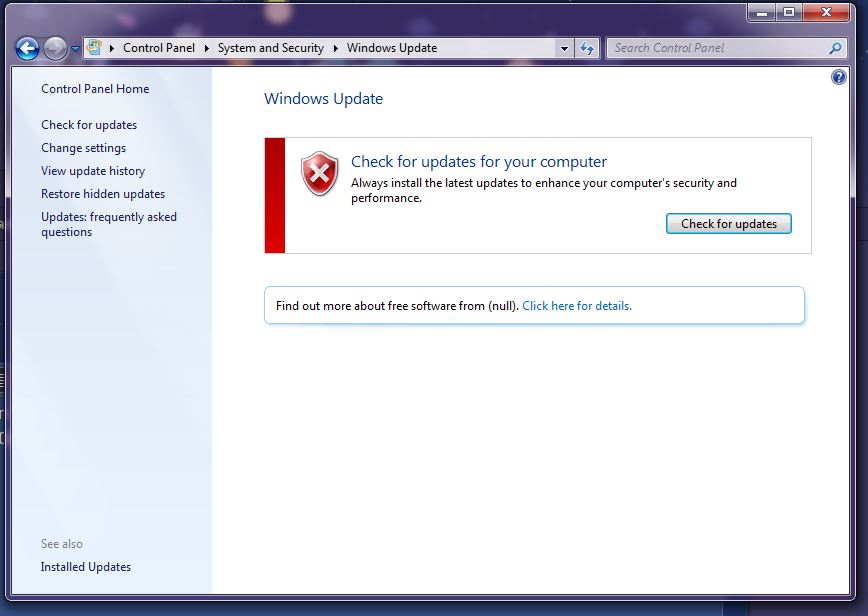Click the magnifier search icon

(835, 48)
